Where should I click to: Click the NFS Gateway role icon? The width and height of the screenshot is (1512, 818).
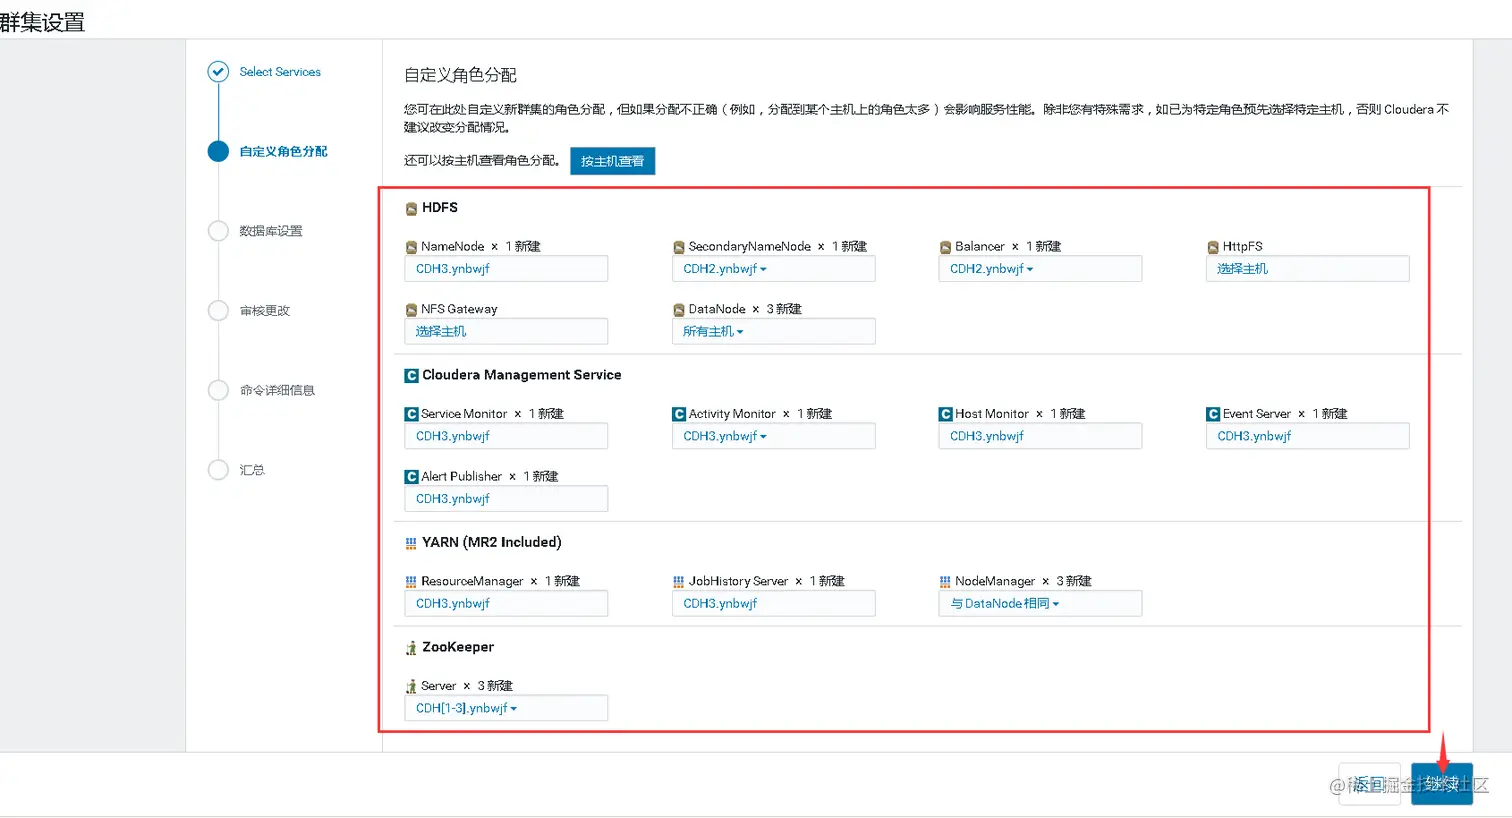coord(411,310)
